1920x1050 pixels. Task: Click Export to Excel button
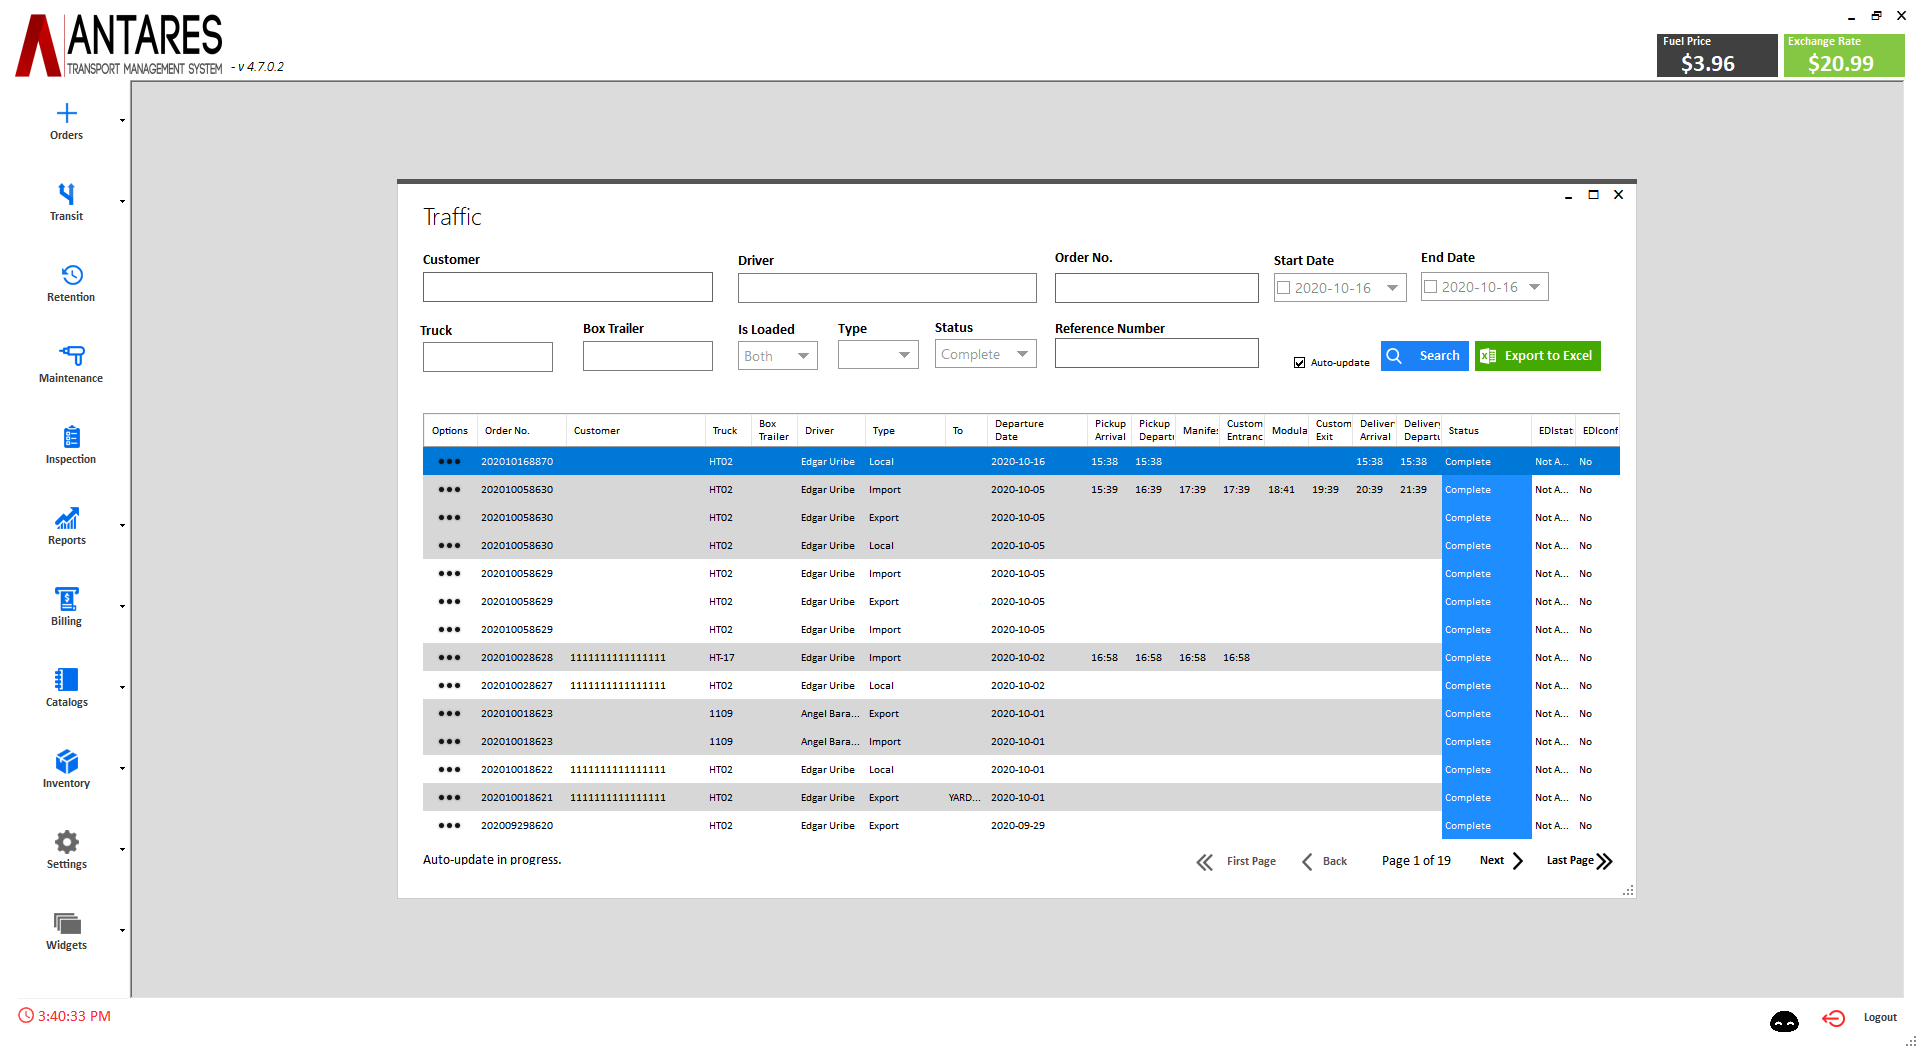point(1537,356)
